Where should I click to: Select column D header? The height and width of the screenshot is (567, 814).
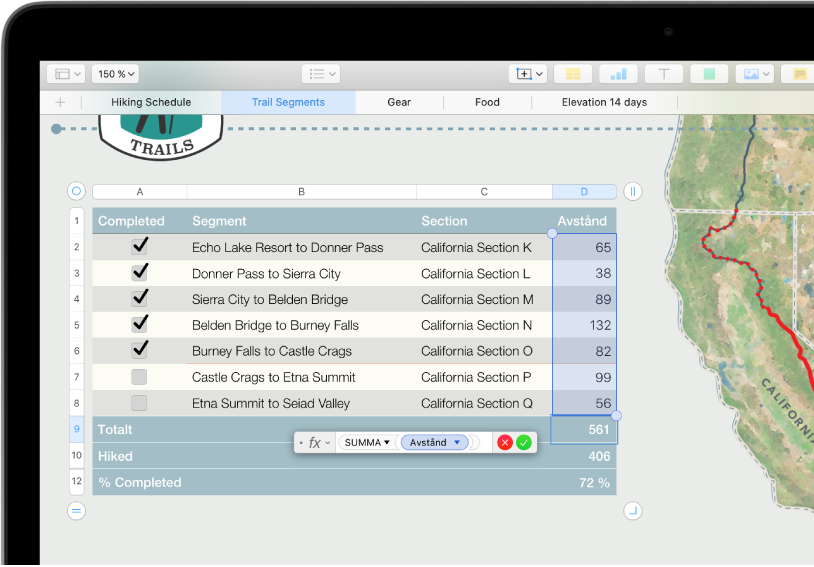click(584, 192)
